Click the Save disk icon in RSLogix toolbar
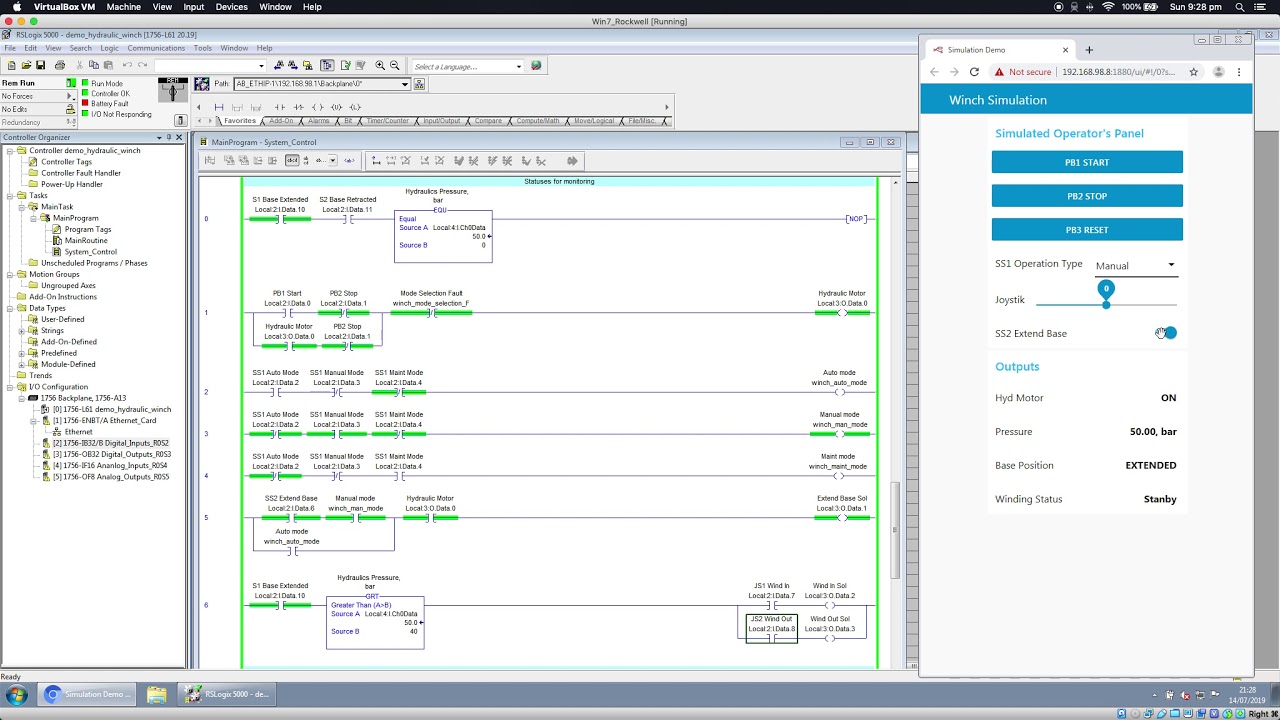 [40, 65]
